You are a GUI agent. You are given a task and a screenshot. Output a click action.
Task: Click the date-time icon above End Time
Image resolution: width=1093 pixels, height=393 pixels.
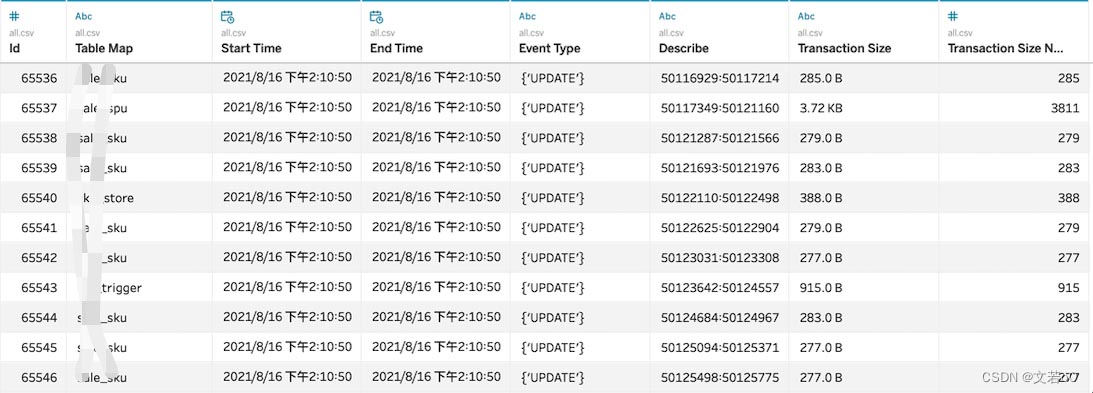(x=376, y=17)
